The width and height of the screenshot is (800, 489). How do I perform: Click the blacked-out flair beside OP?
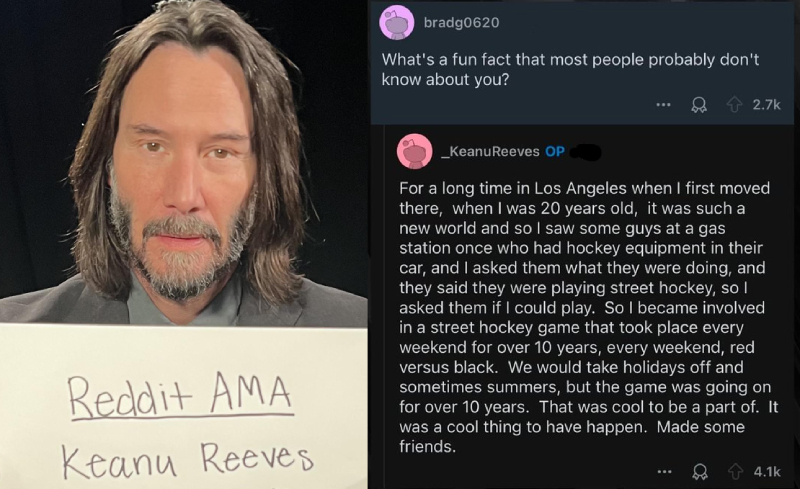pyautogui.click(x=585, y=152)
